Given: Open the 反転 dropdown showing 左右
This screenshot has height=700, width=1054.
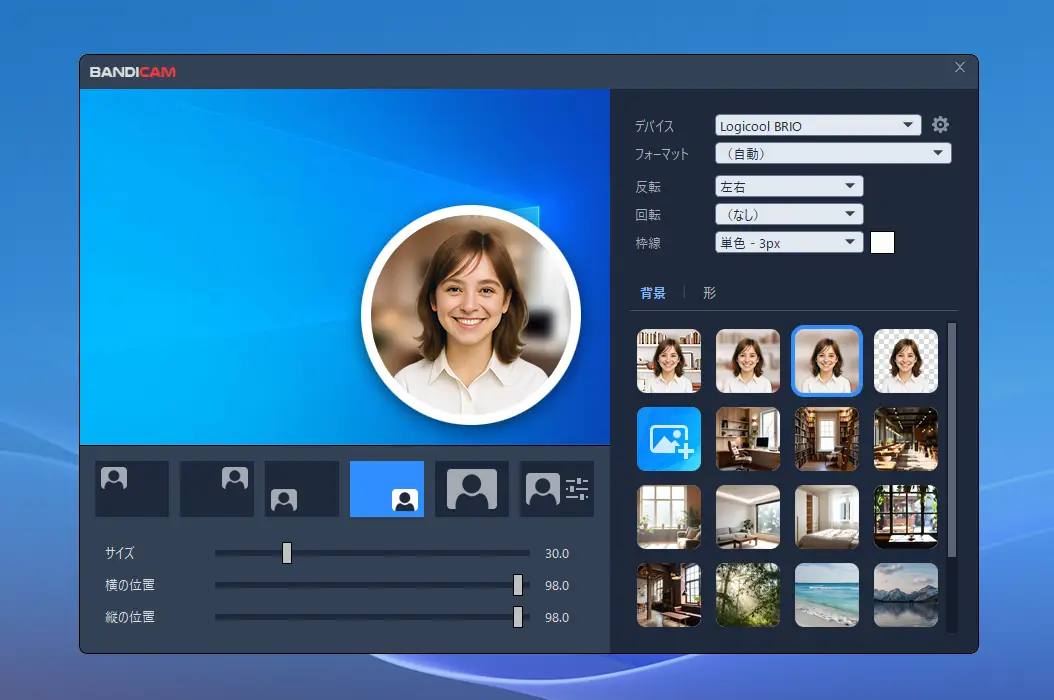Looking at the screenshot, I should click(x=789, y=186).
